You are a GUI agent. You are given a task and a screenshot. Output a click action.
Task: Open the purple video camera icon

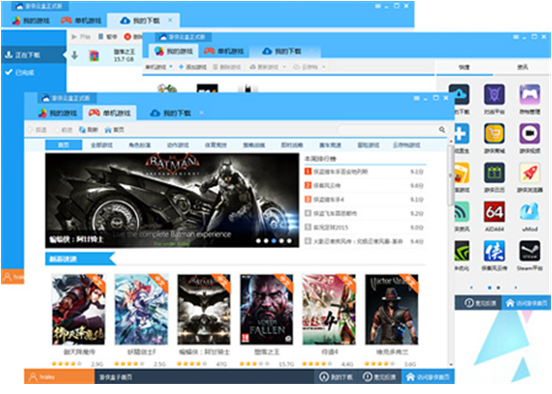coord(529,133)
